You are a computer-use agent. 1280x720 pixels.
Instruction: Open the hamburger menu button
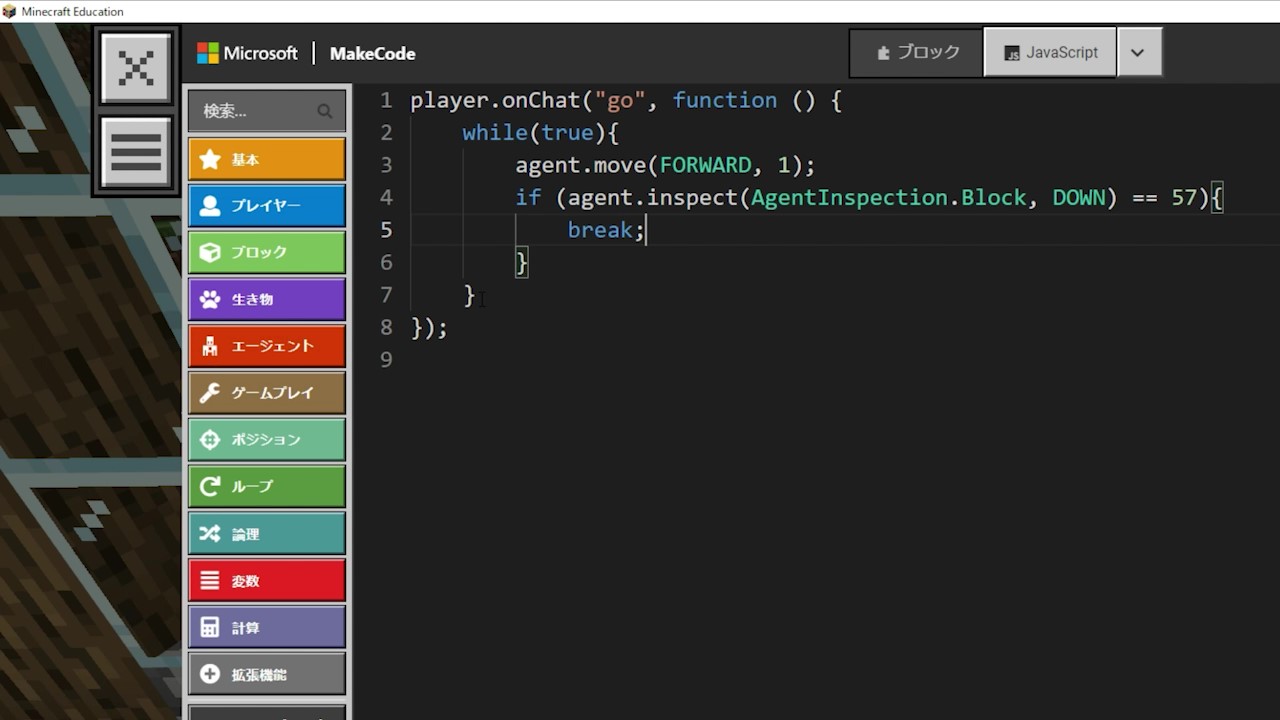136,152
